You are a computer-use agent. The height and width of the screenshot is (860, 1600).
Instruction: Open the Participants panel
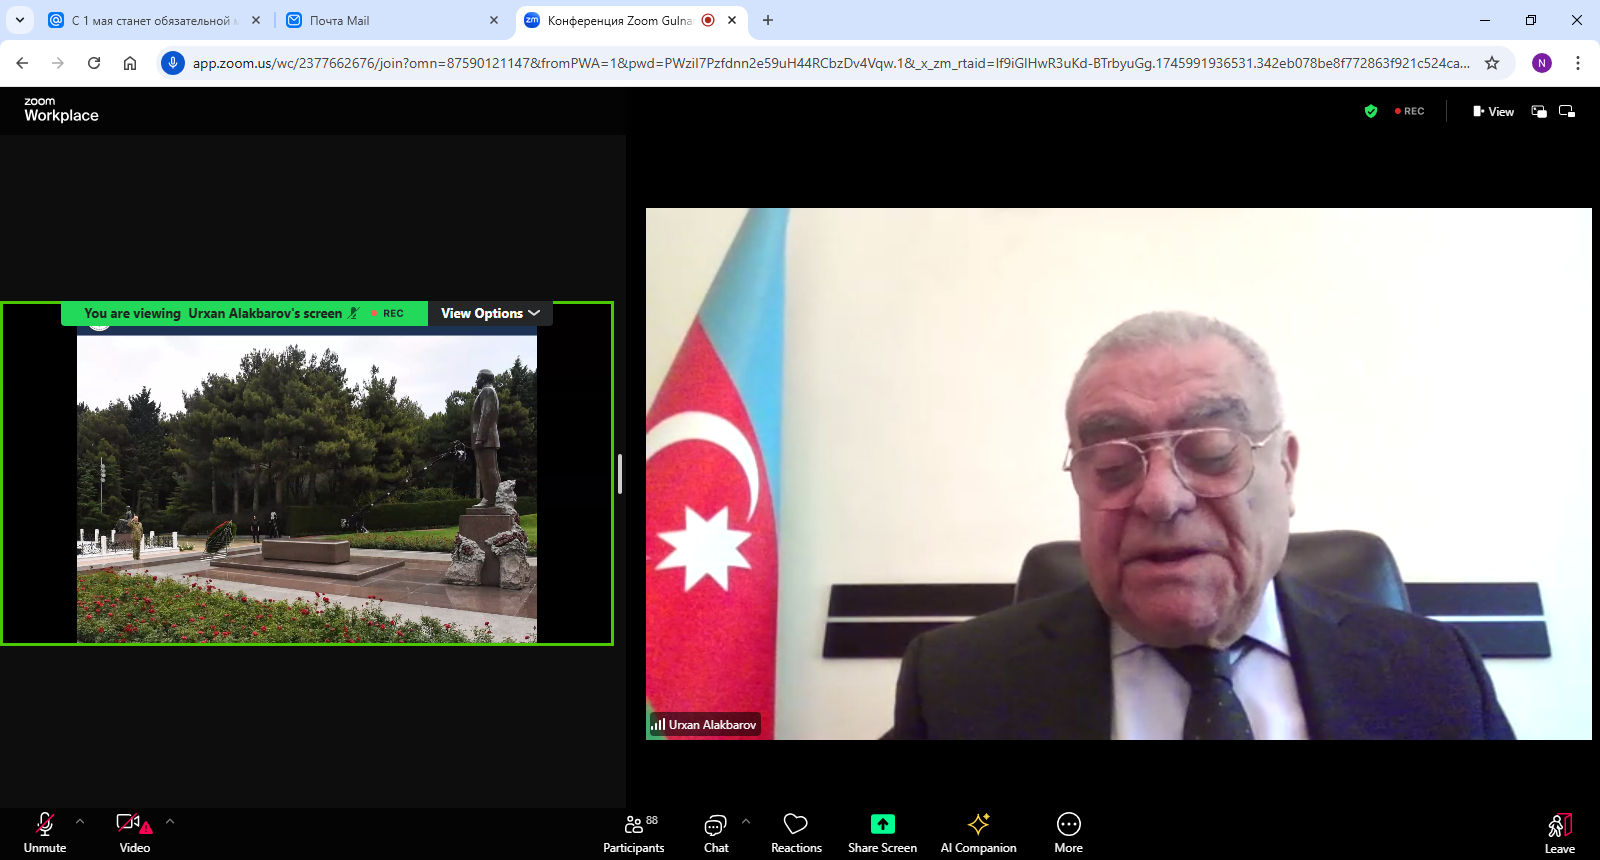coord(633,832)
